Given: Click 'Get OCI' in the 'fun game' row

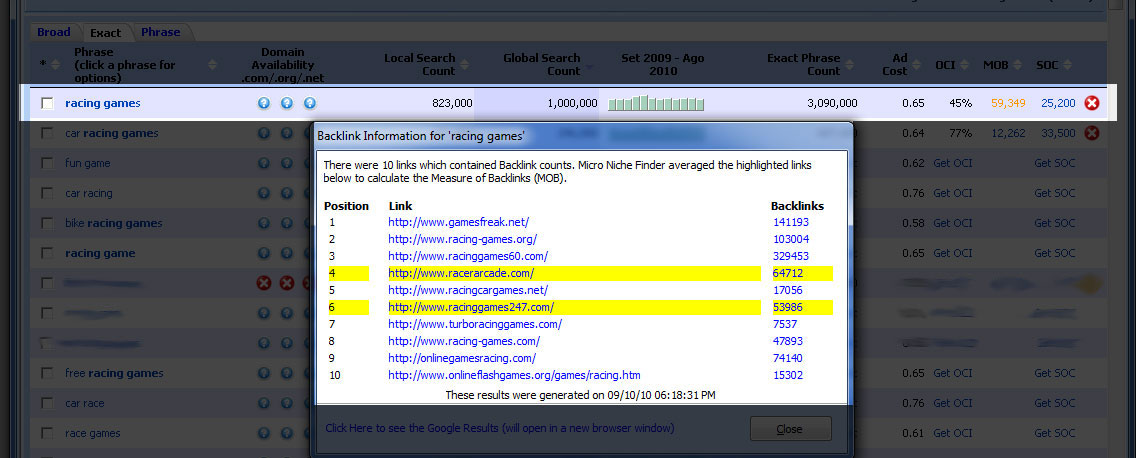Looking at the screenshot, I should pos(953,163).
